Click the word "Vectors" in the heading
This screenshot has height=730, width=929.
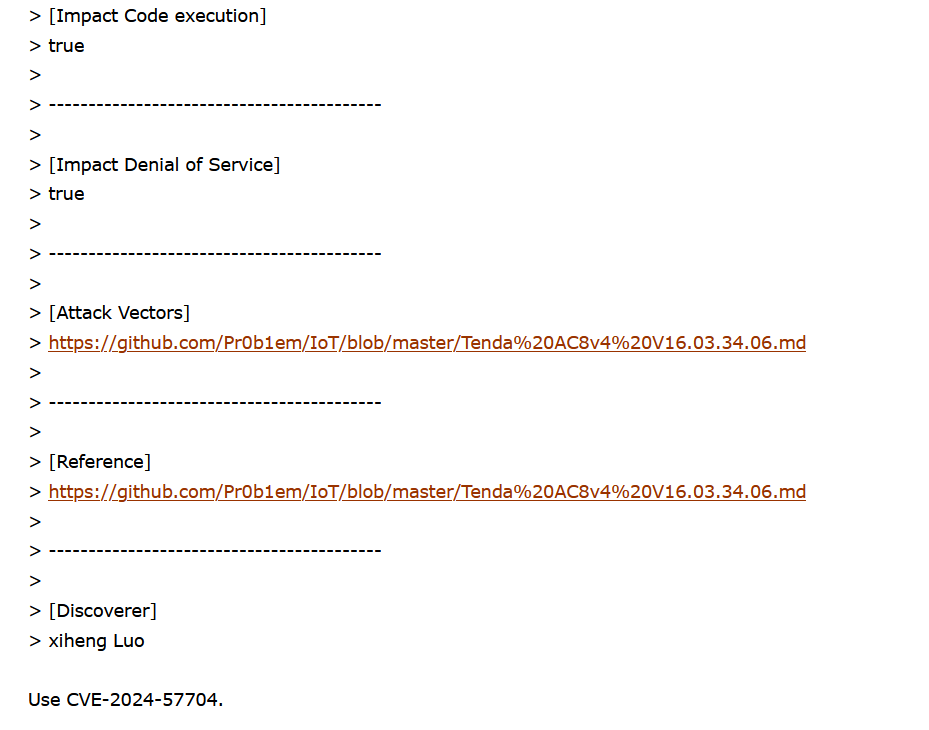tap(151, 313)
